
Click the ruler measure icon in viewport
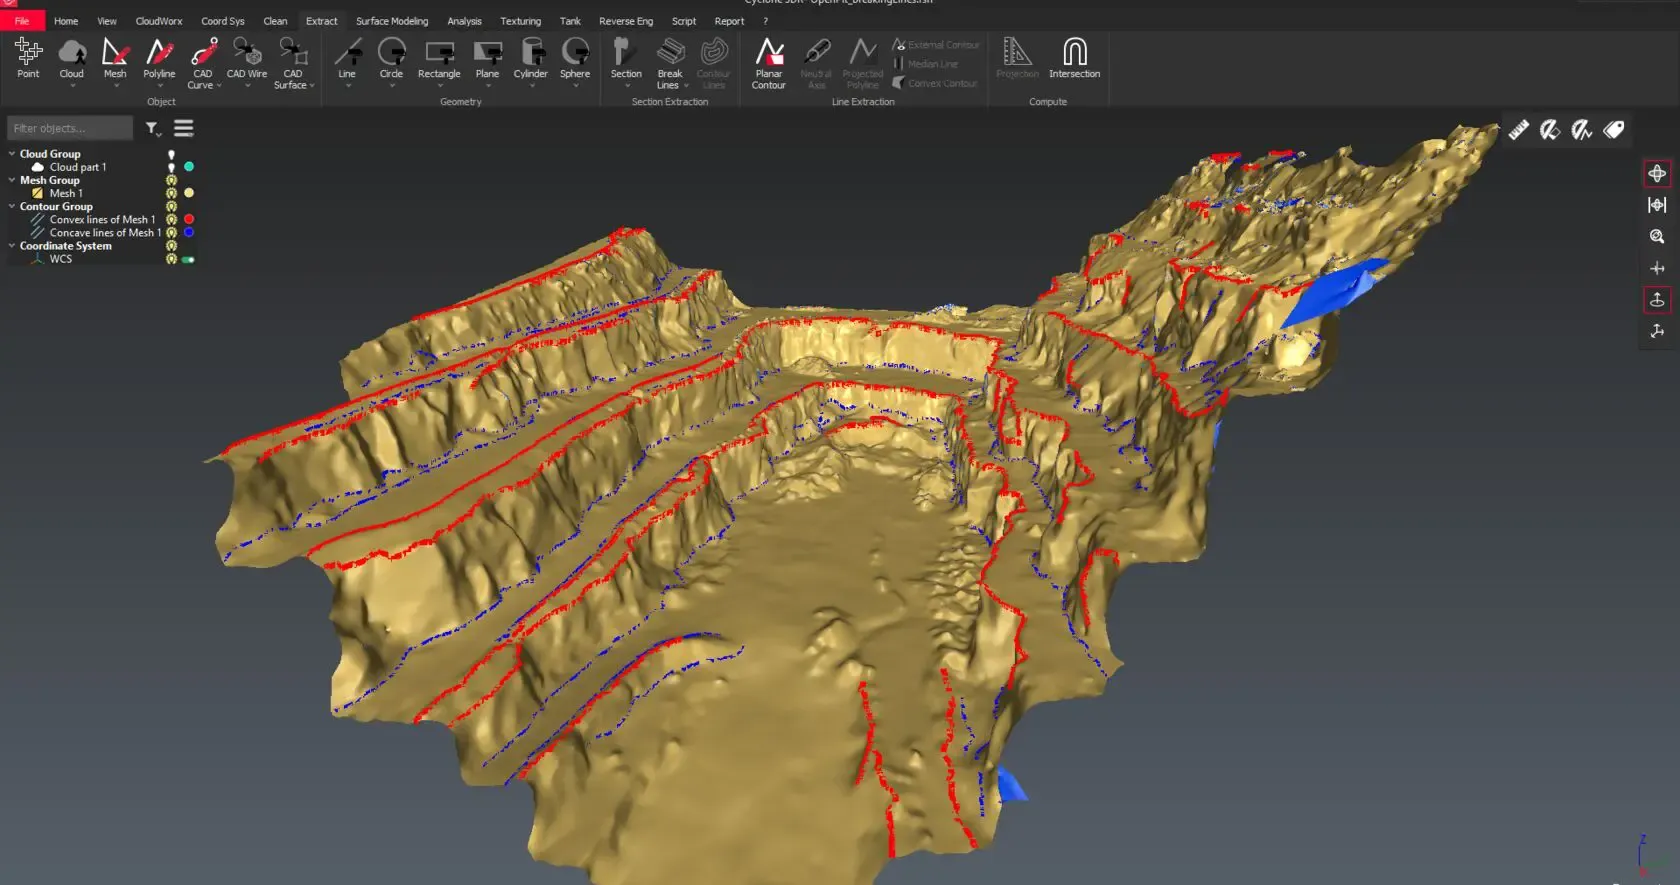(1518, 130)
